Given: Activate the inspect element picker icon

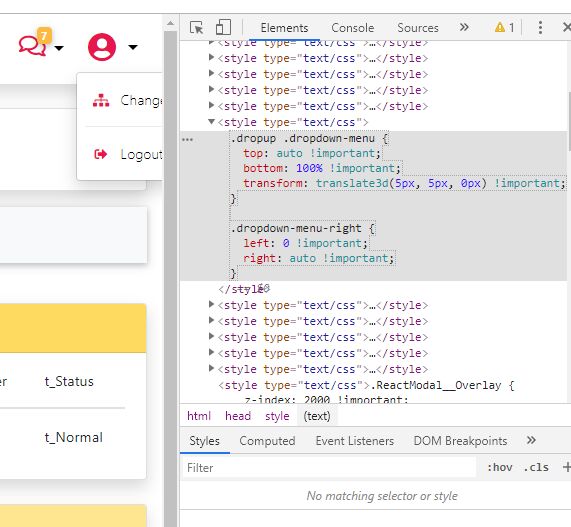Looking at the screenshot, I should [197, 27].
